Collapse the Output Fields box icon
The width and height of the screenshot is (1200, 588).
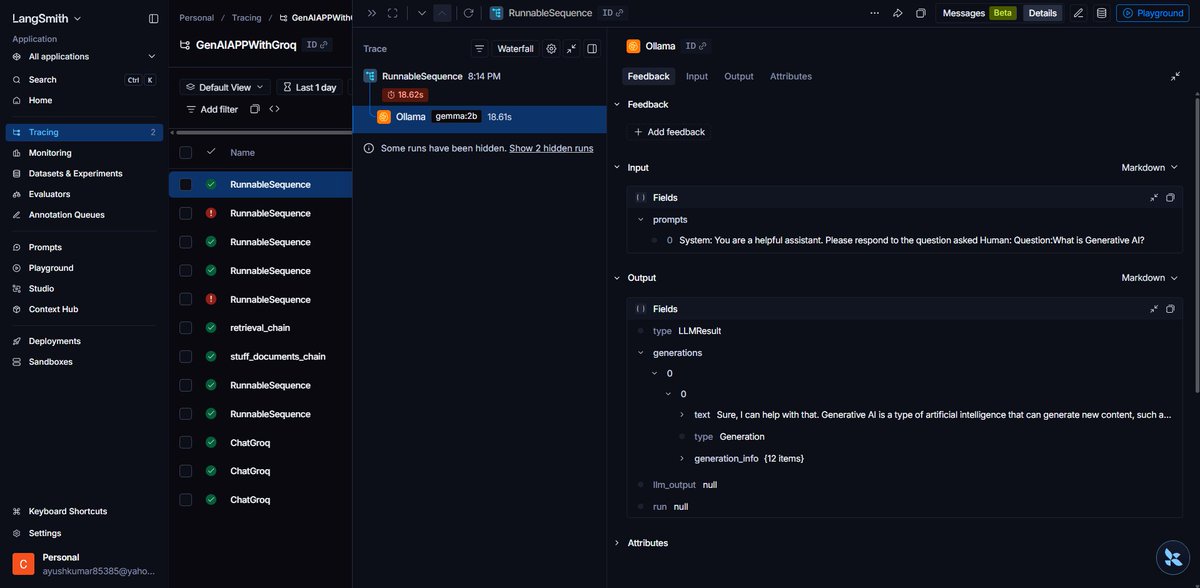point(1153,309)
